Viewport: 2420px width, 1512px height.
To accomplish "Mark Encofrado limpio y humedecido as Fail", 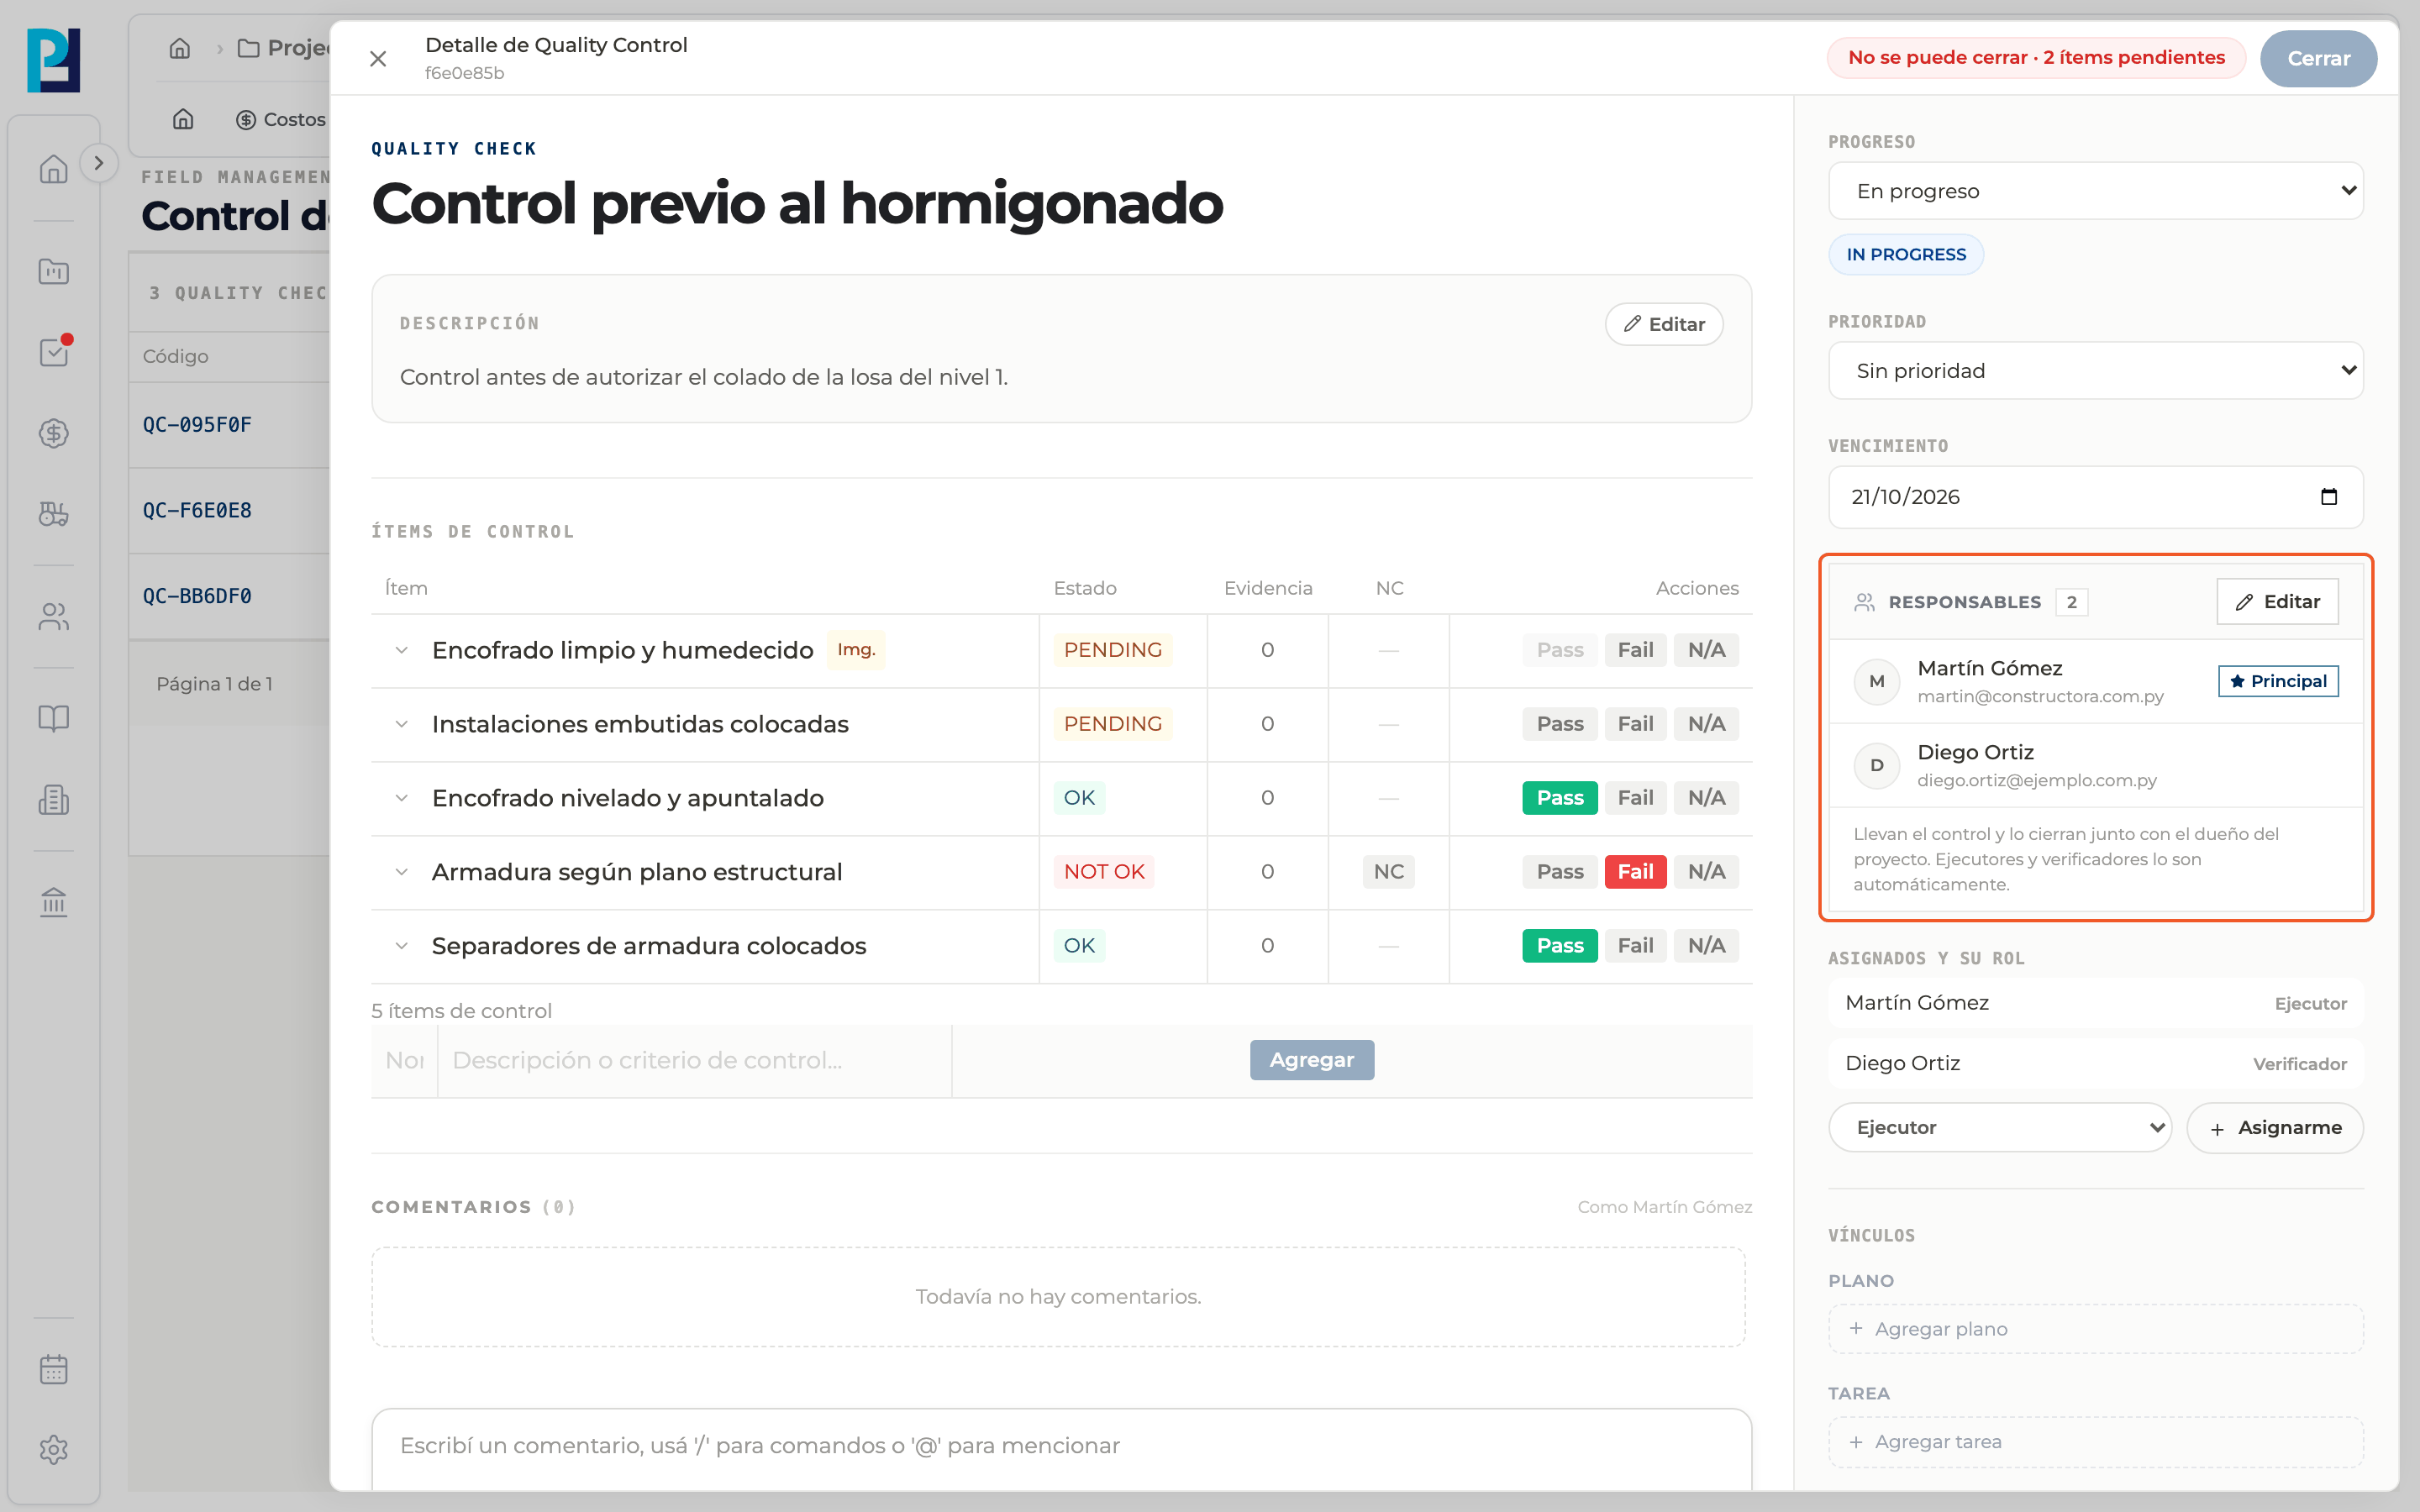I will (x=1635, y=650).
